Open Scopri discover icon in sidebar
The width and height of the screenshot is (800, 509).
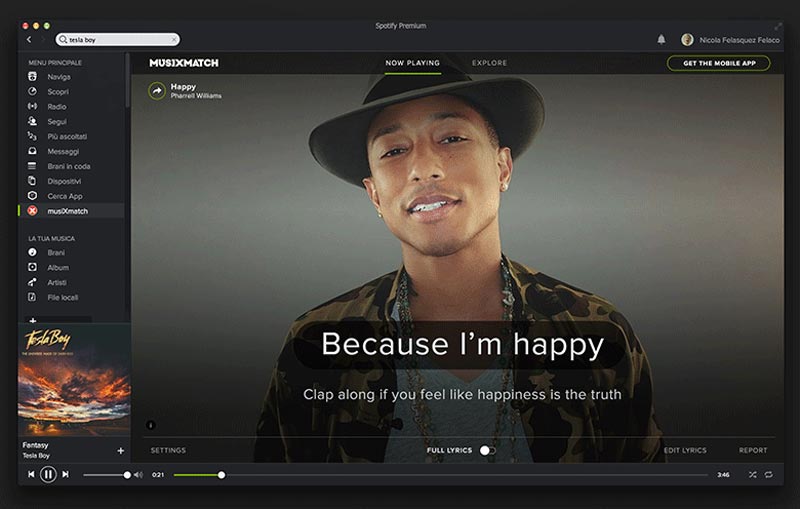coord(32,91)
